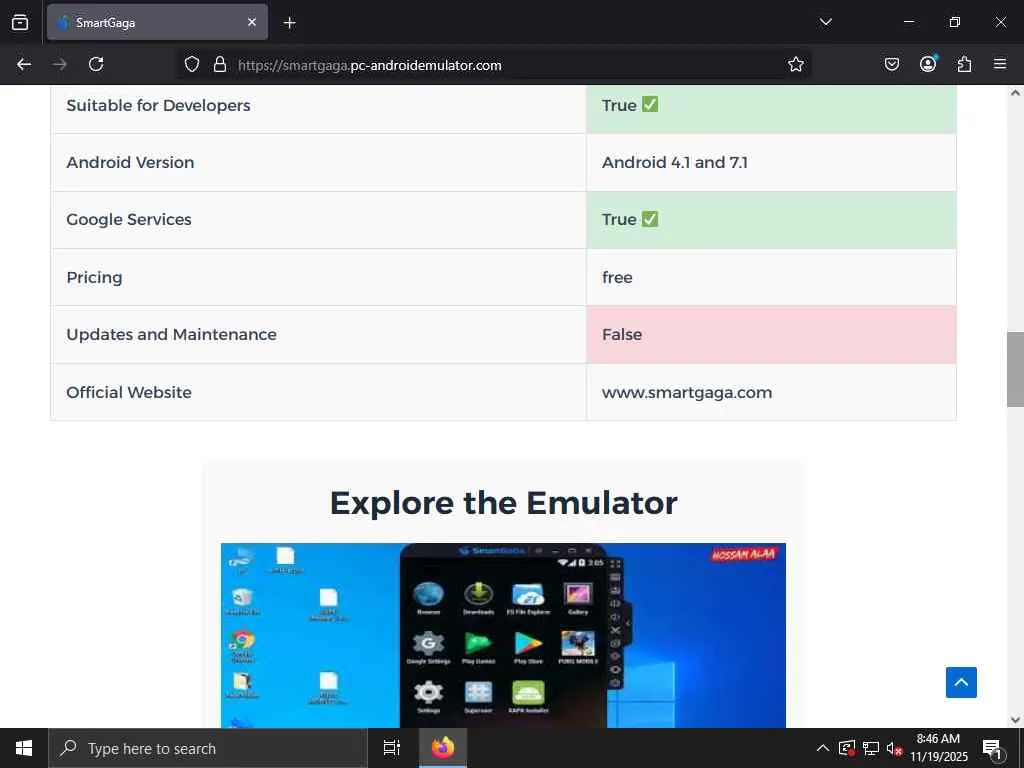This screenshot has width=1024, height=768.
Task: Click the muted volume tray icon
Action: (x=894, y=748)
